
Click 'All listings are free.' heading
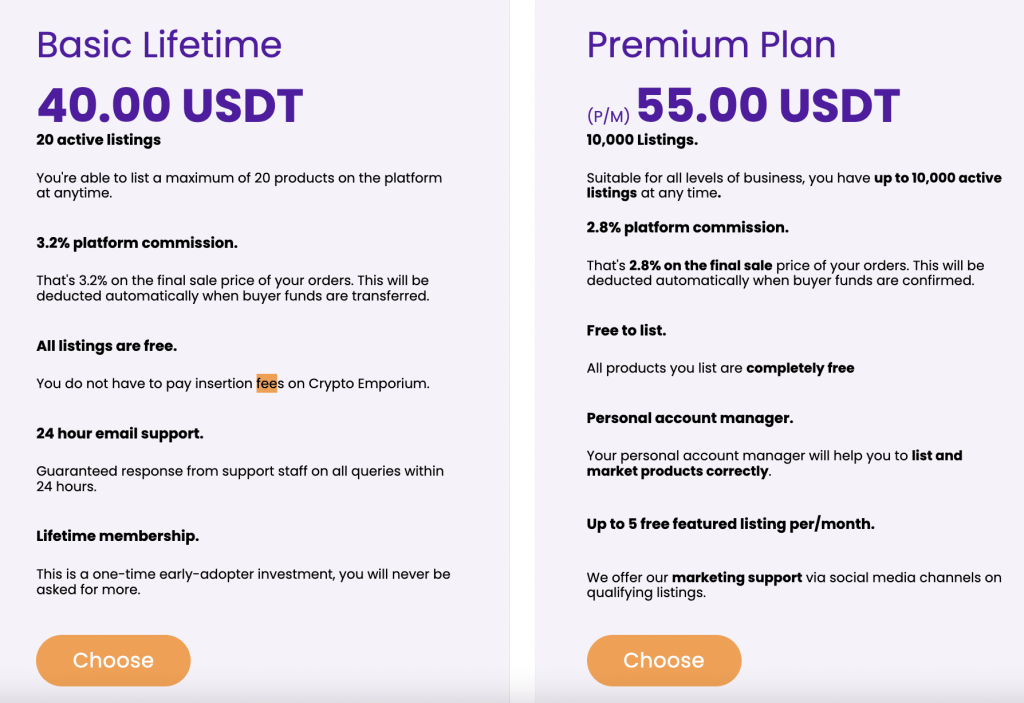[106, 346]
